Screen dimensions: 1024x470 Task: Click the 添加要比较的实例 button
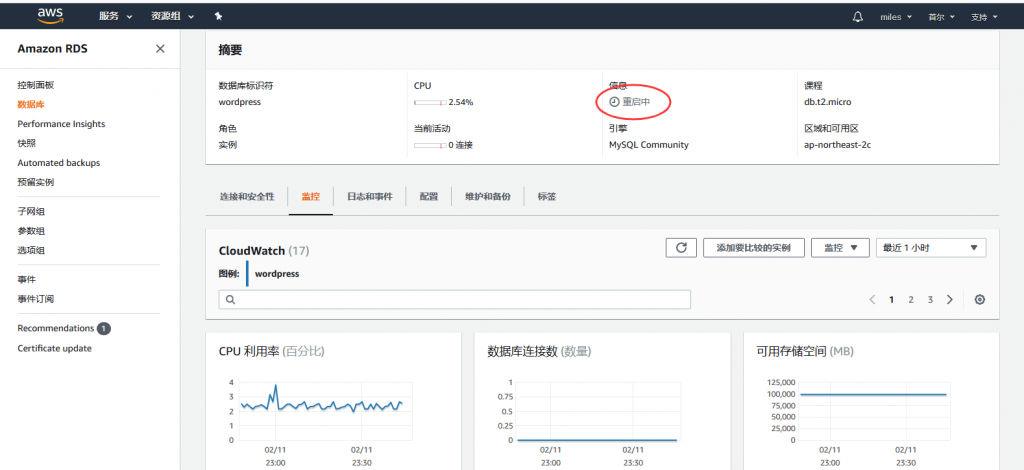pos(754,248)
